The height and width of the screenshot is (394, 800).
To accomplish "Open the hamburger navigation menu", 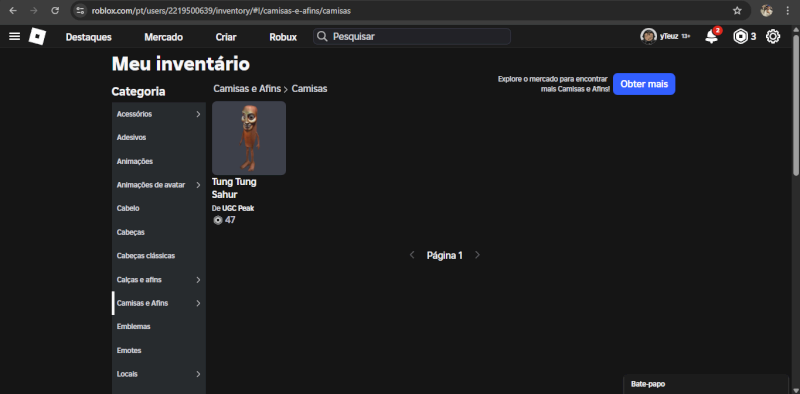I will 15,36.
